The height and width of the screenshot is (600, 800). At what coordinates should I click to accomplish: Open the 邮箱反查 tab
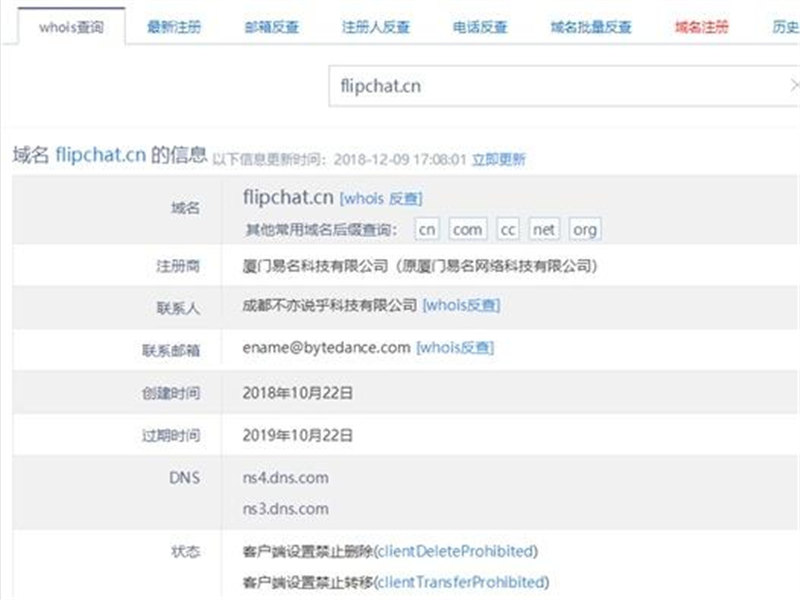[x=271, y=27]
